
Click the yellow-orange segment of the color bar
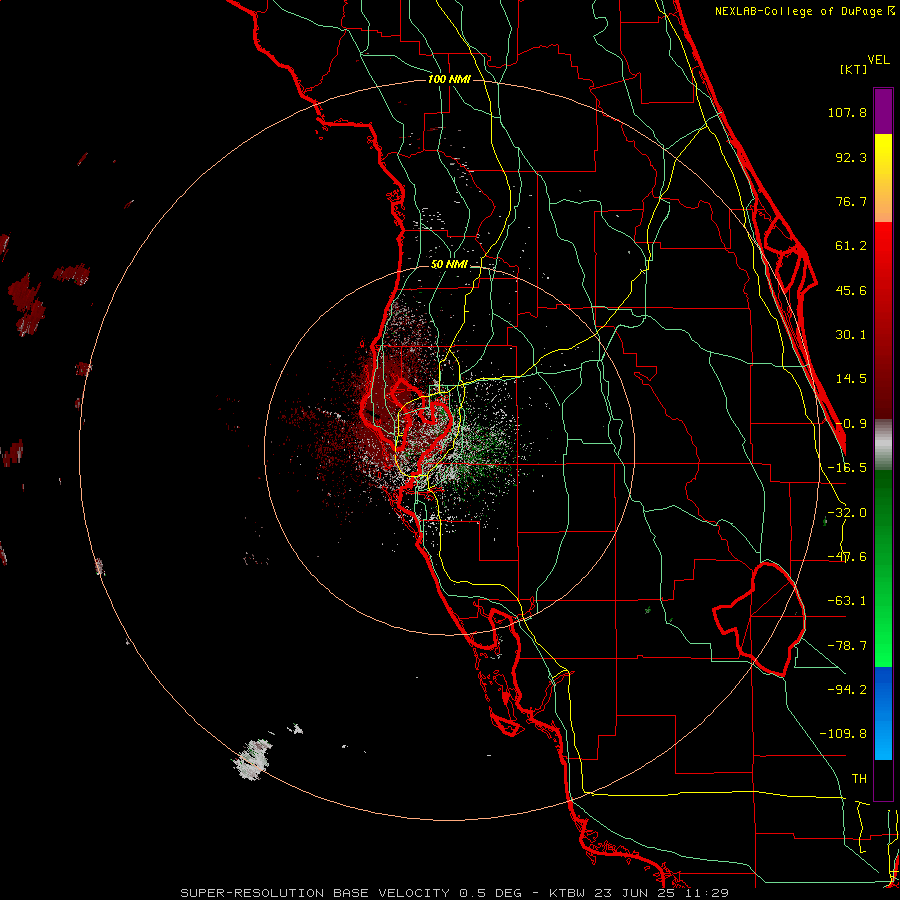point(883,178)
